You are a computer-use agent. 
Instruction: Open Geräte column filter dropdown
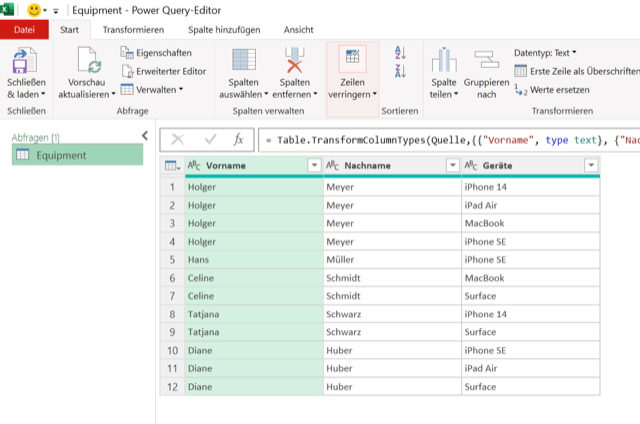[591, 165]
